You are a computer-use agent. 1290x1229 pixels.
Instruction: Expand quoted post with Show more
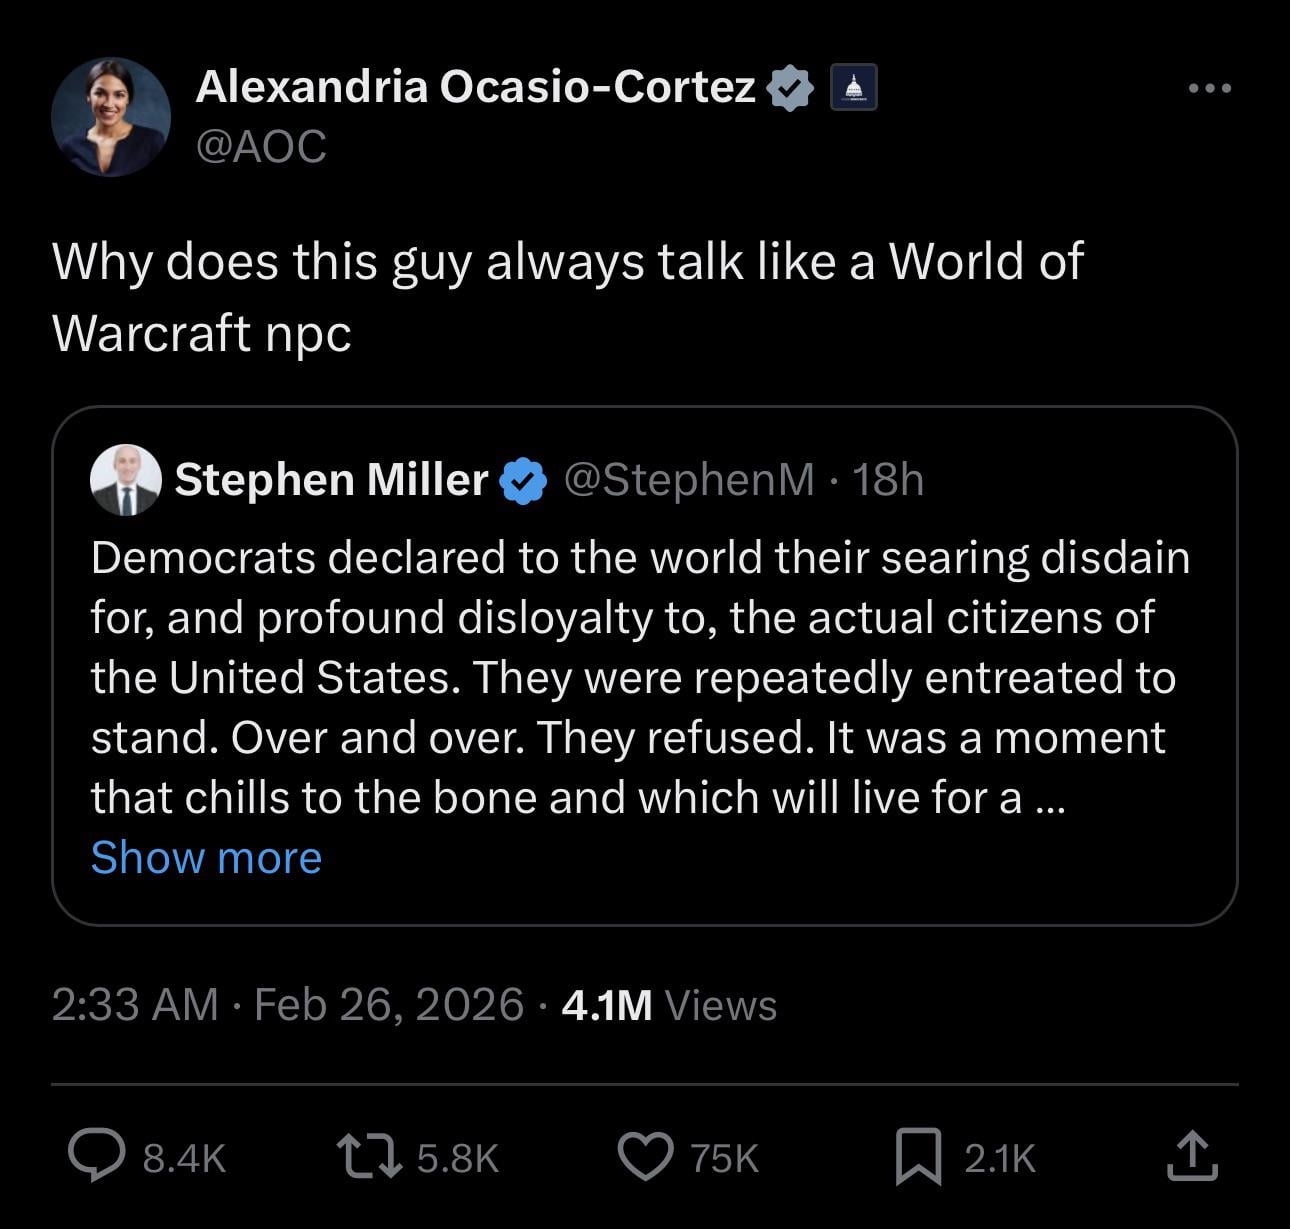pos(206,858)
